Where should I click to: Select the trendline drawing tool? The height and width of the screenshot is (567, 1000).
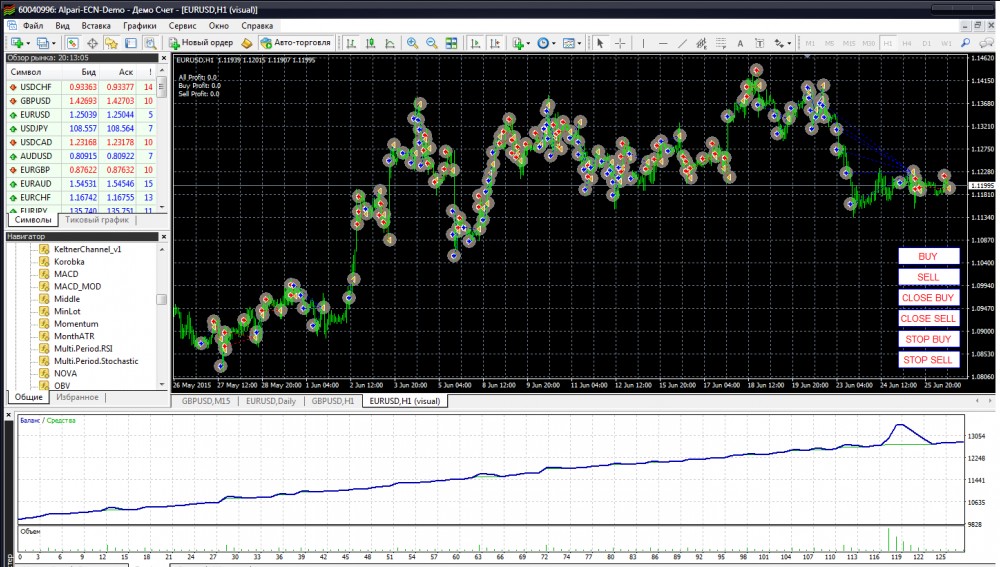pos(682,43)
